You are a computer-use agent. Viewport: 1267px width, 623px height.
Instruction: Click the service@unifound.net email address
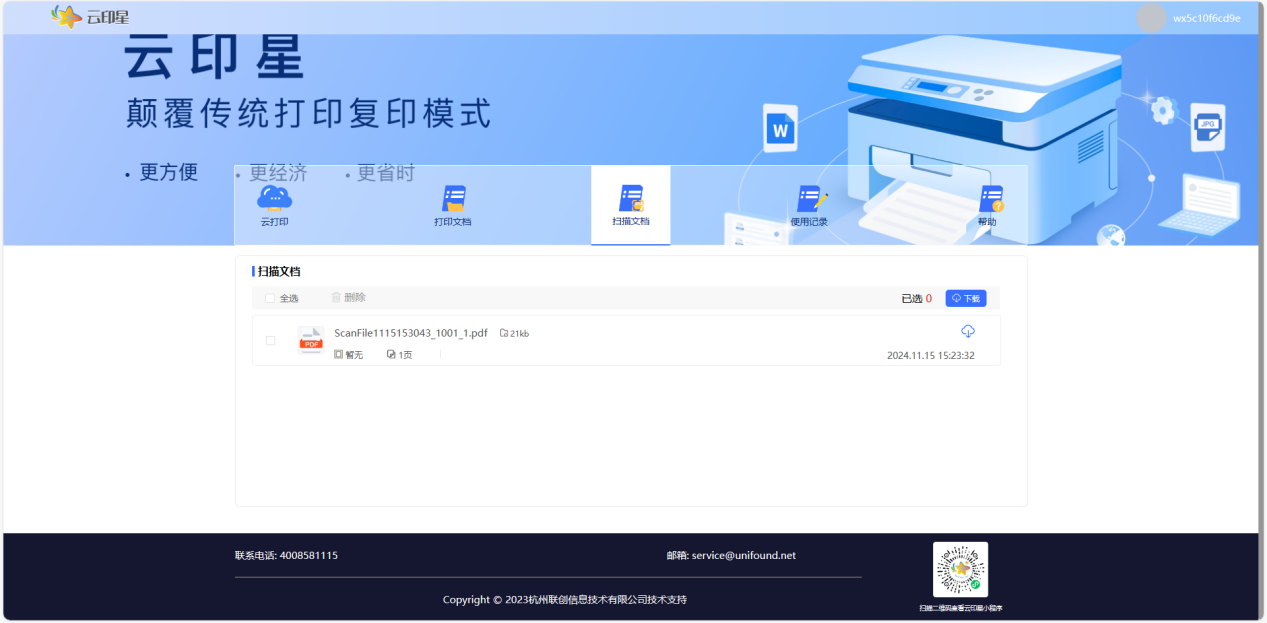743,555
